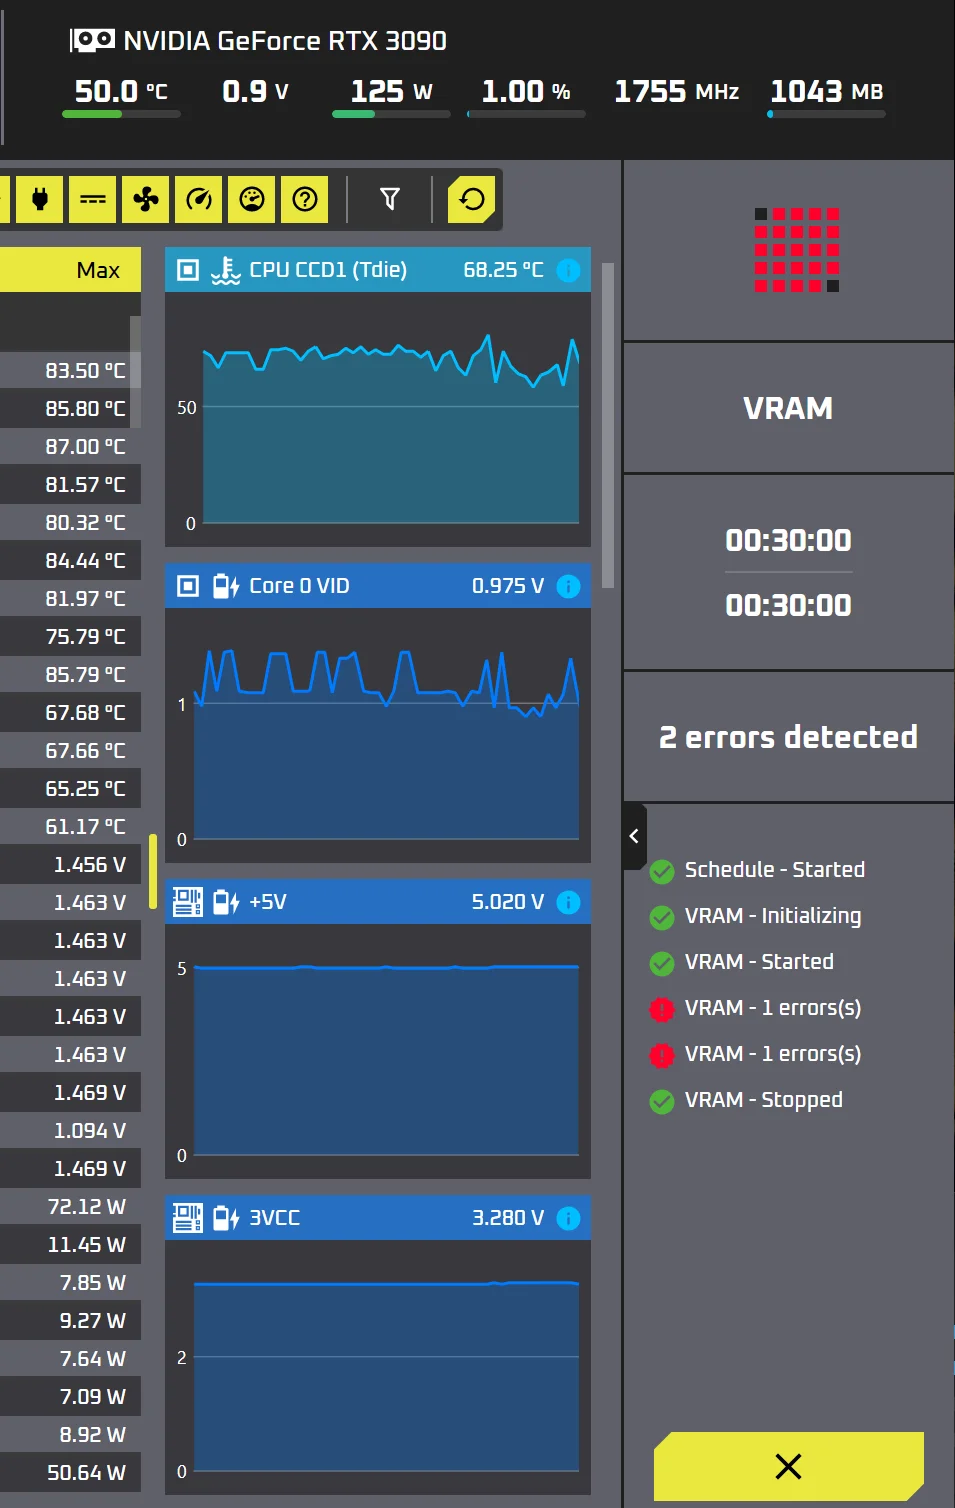
Task: Click the CPU chip icon on Core 0 VID header
Action: [x=188, y=586]
